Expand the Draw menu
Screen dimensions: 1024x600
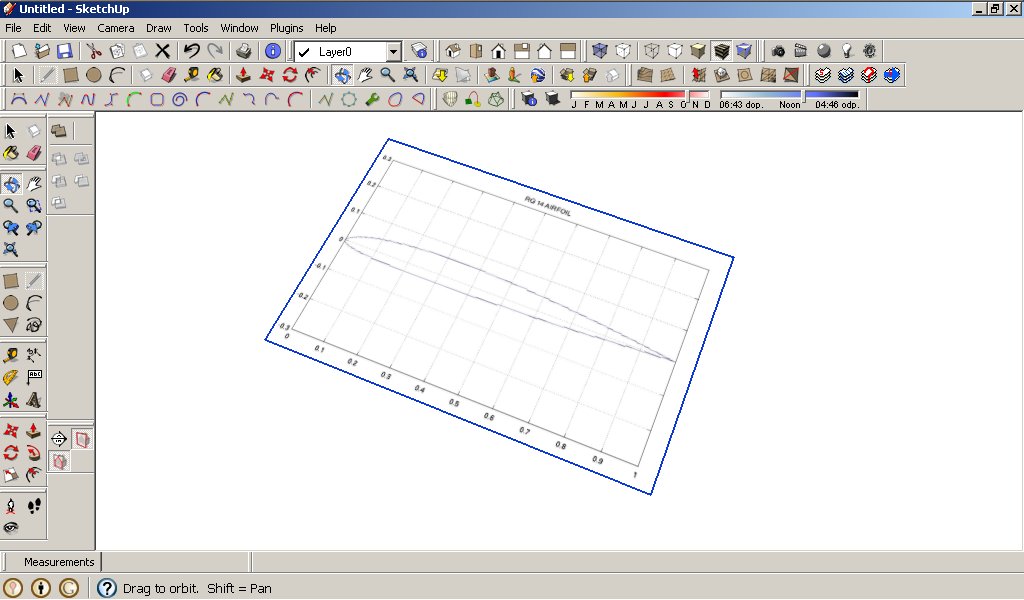(x=159, y=28)
